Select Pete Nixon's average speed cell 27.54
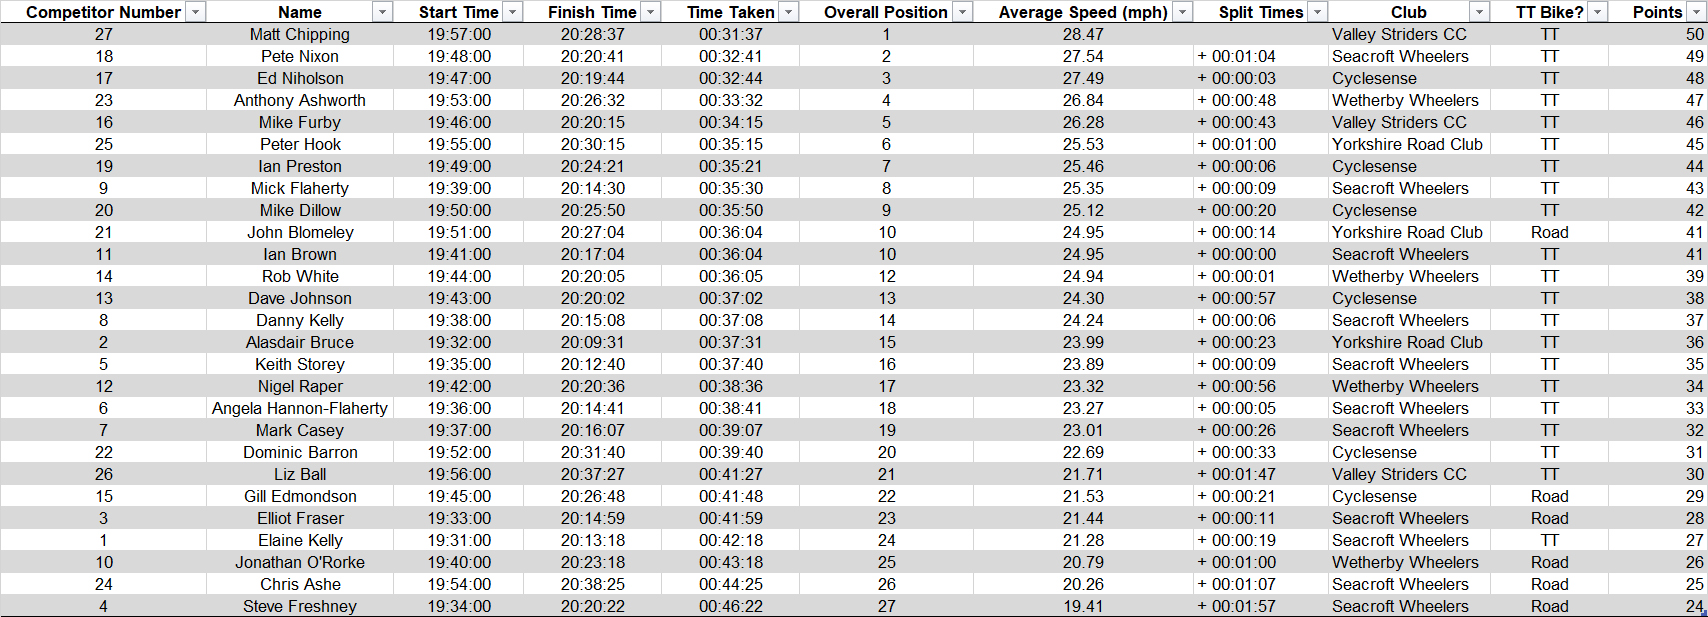The width and height of the screenshot is (1708, 617). click(x=1083, y=56)
